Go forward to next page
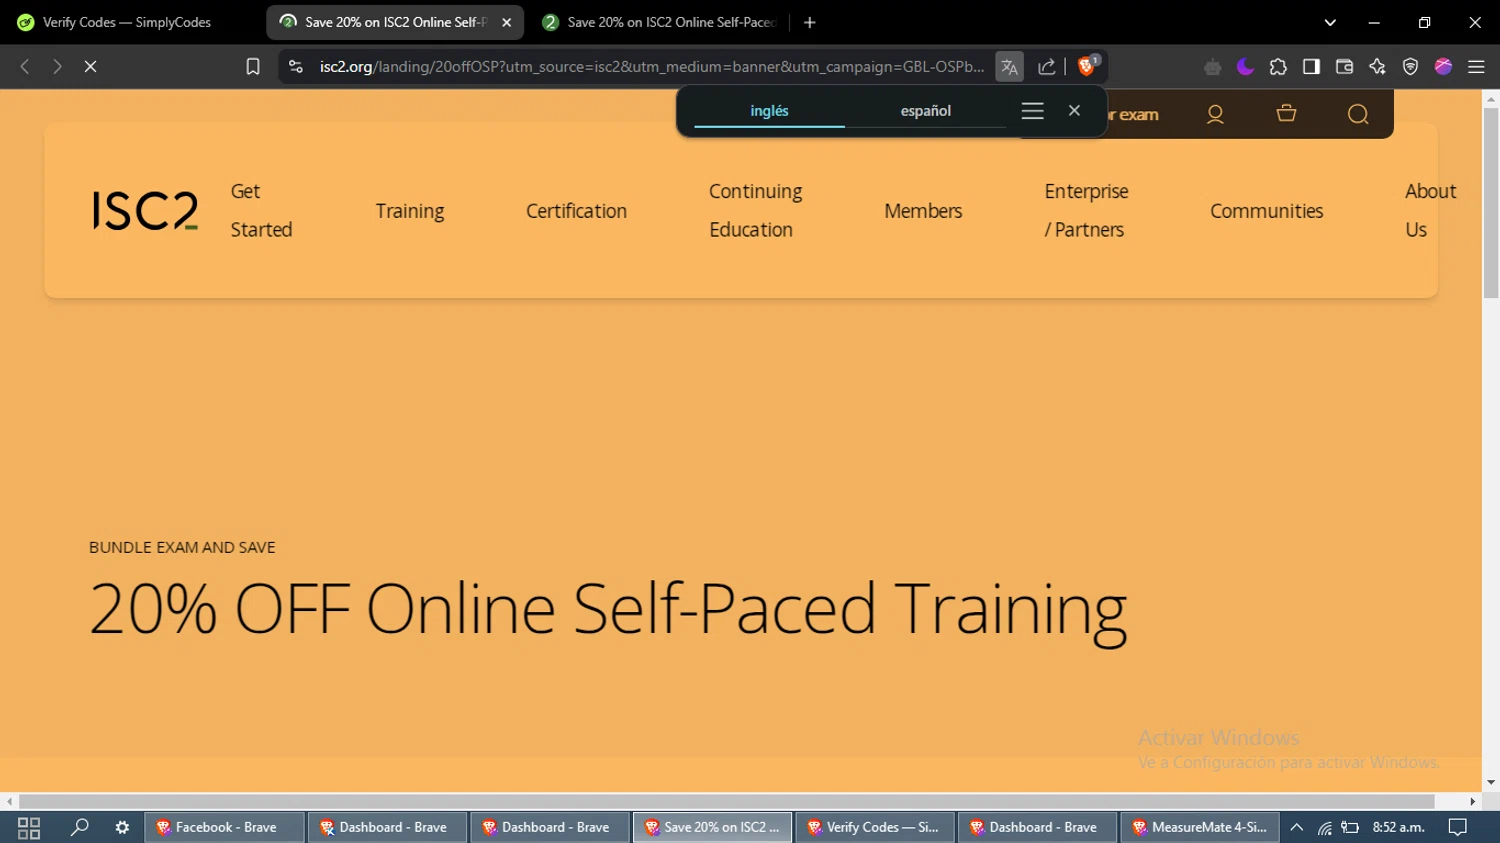This screenshot has width=1500, height=843. (x=57, y=66)
